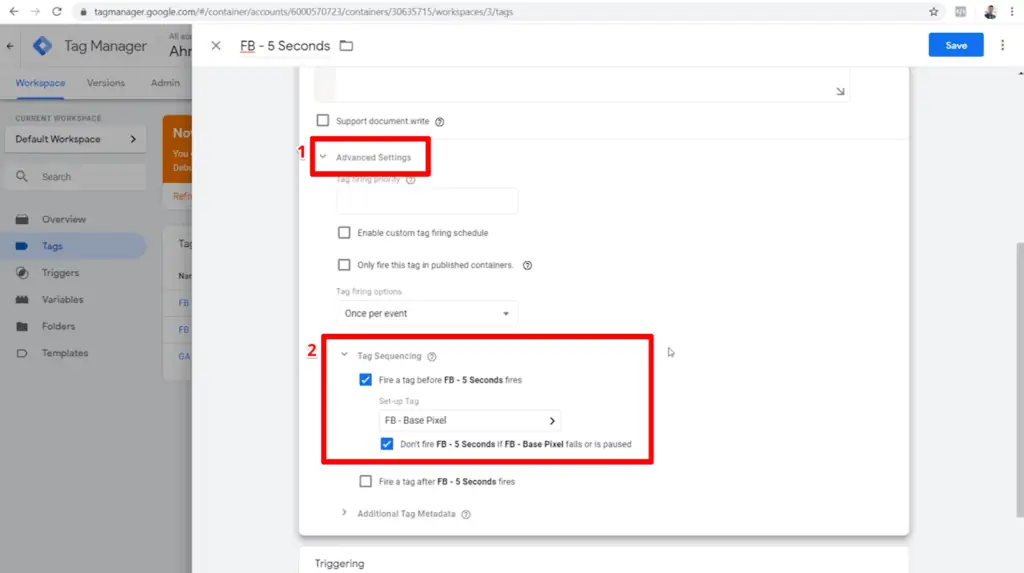Click the search magnifier icon in sidebar
The height and width of the screenshot is (573, 1024).
pos(22,176)
